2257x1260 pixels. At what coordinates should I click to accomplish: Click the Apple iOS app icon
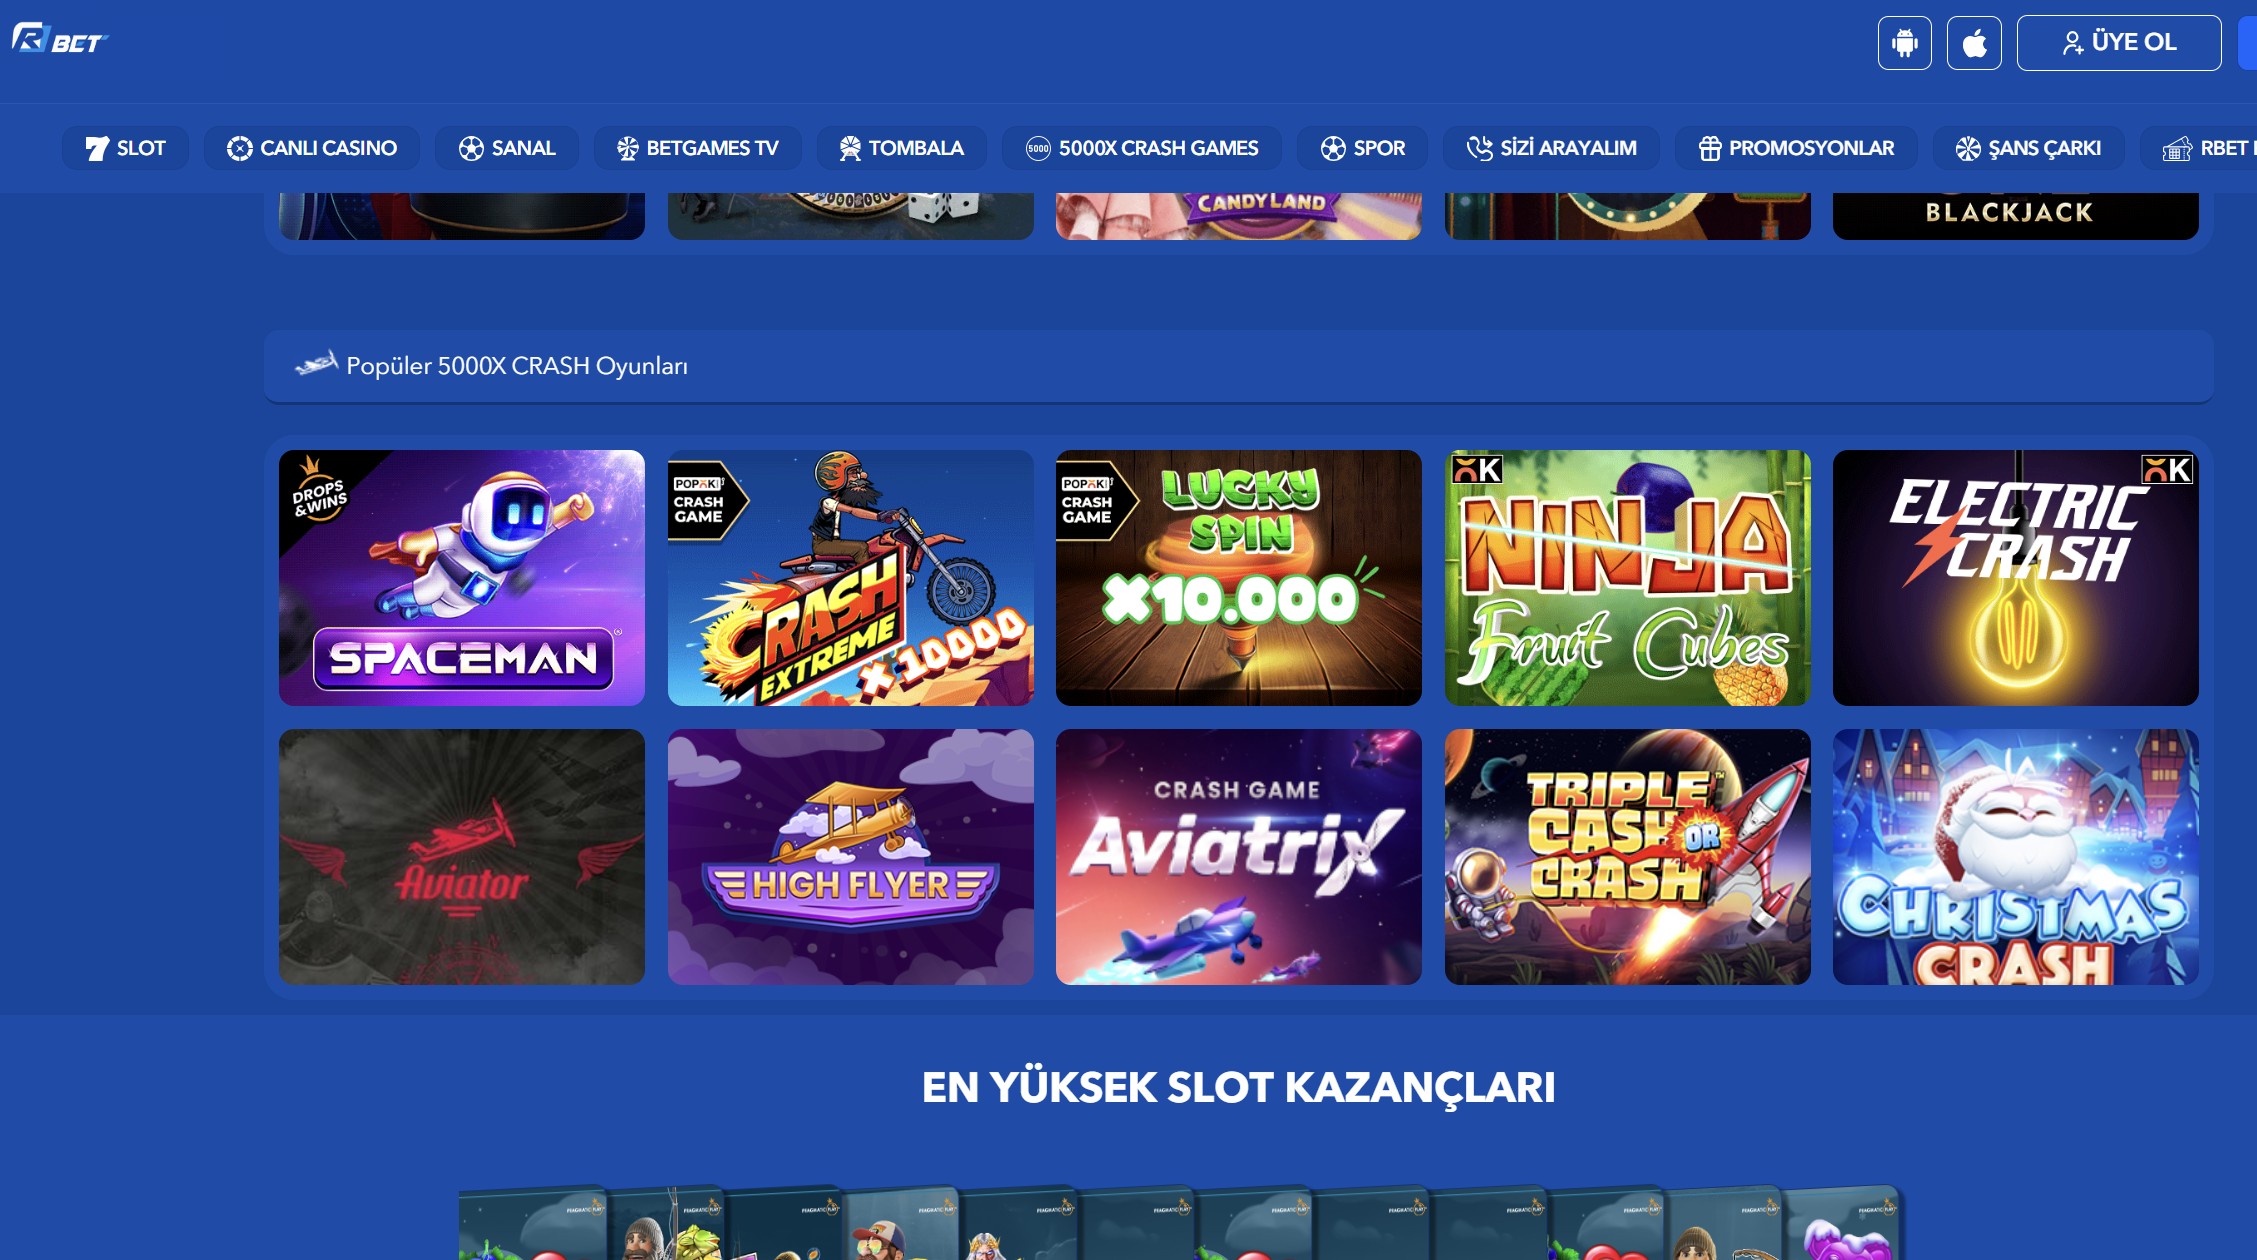click(x=1974, y=43)
